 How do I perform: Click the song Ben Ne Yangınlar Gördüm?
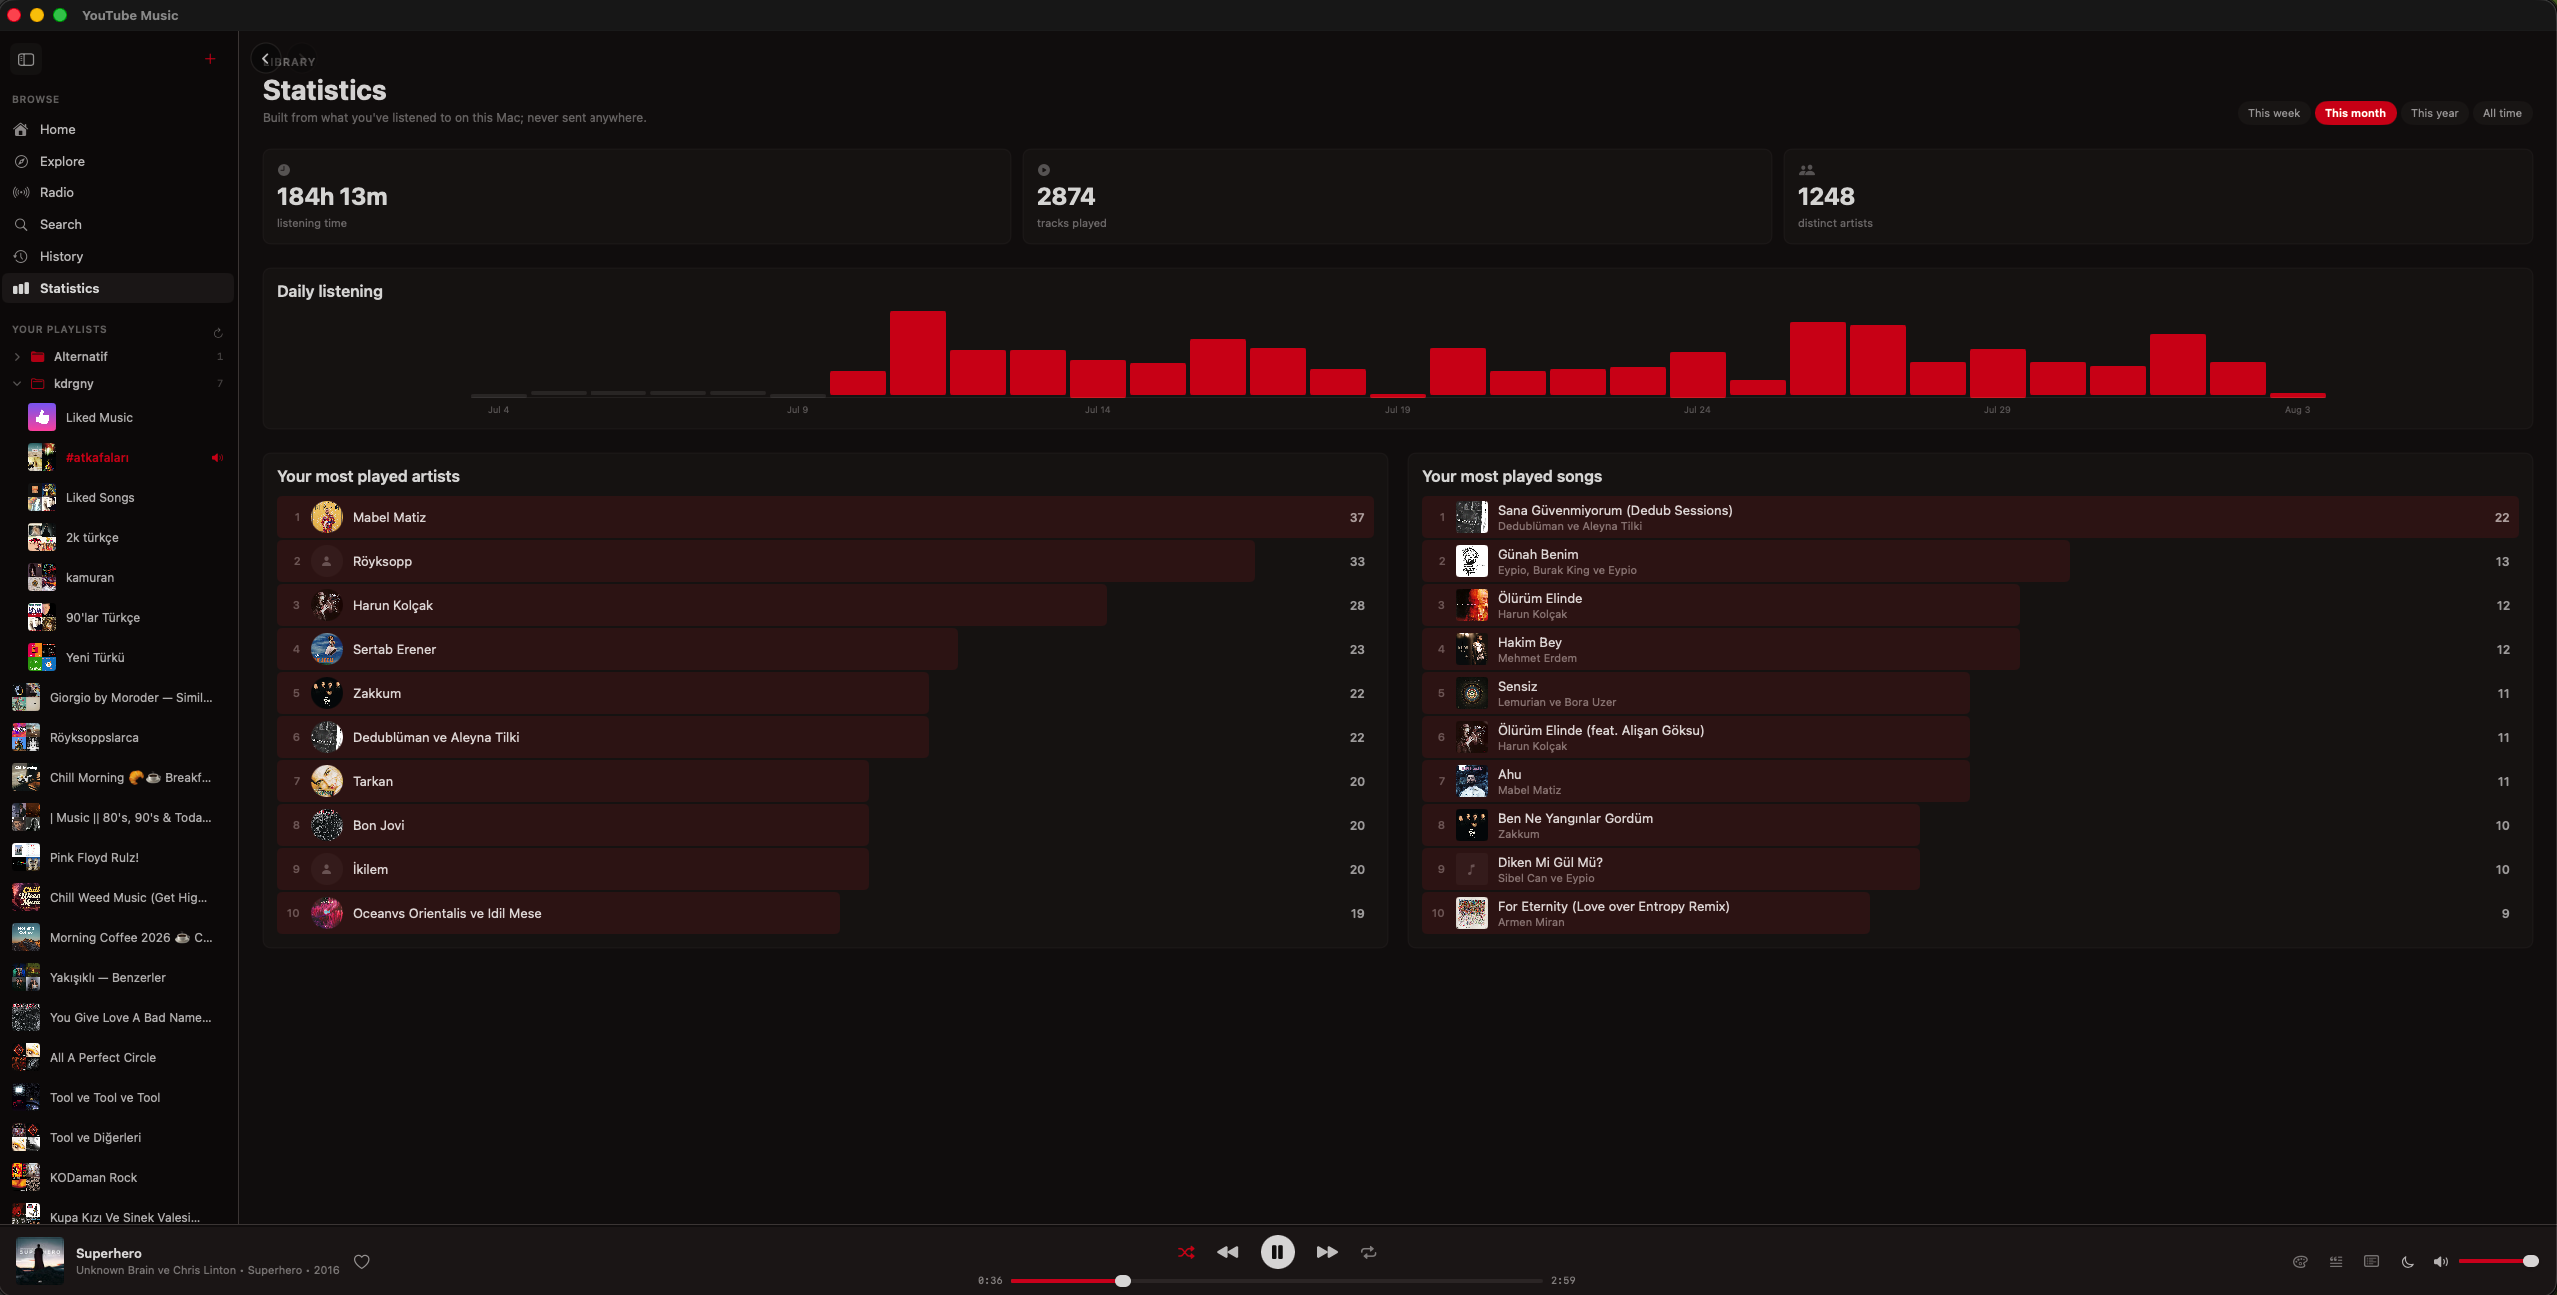tap(1970, 825)
